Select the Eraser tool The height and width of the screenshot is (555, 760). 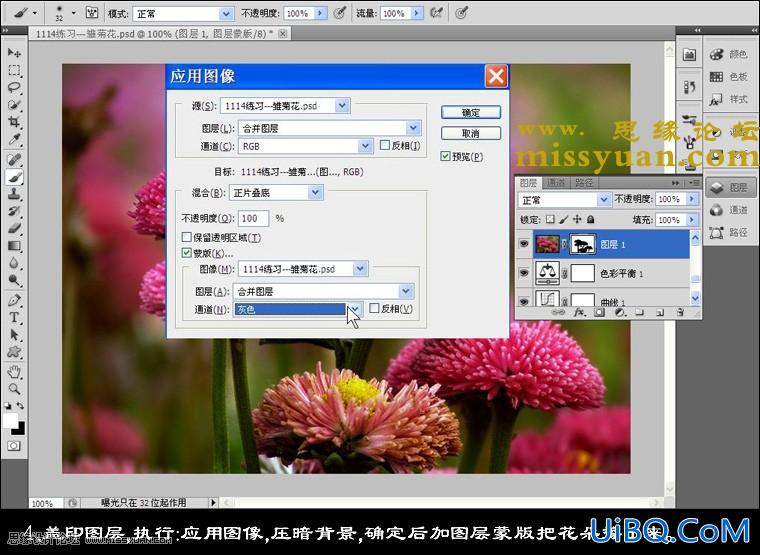tap(14, 228)
